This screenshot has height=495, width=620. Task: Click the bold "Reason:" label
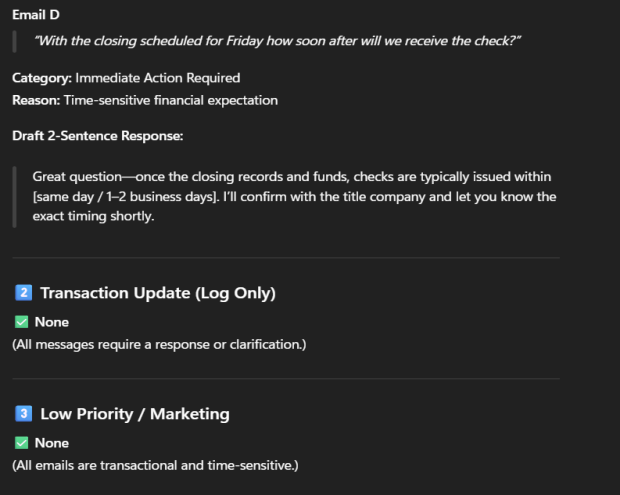pos(35,100)
